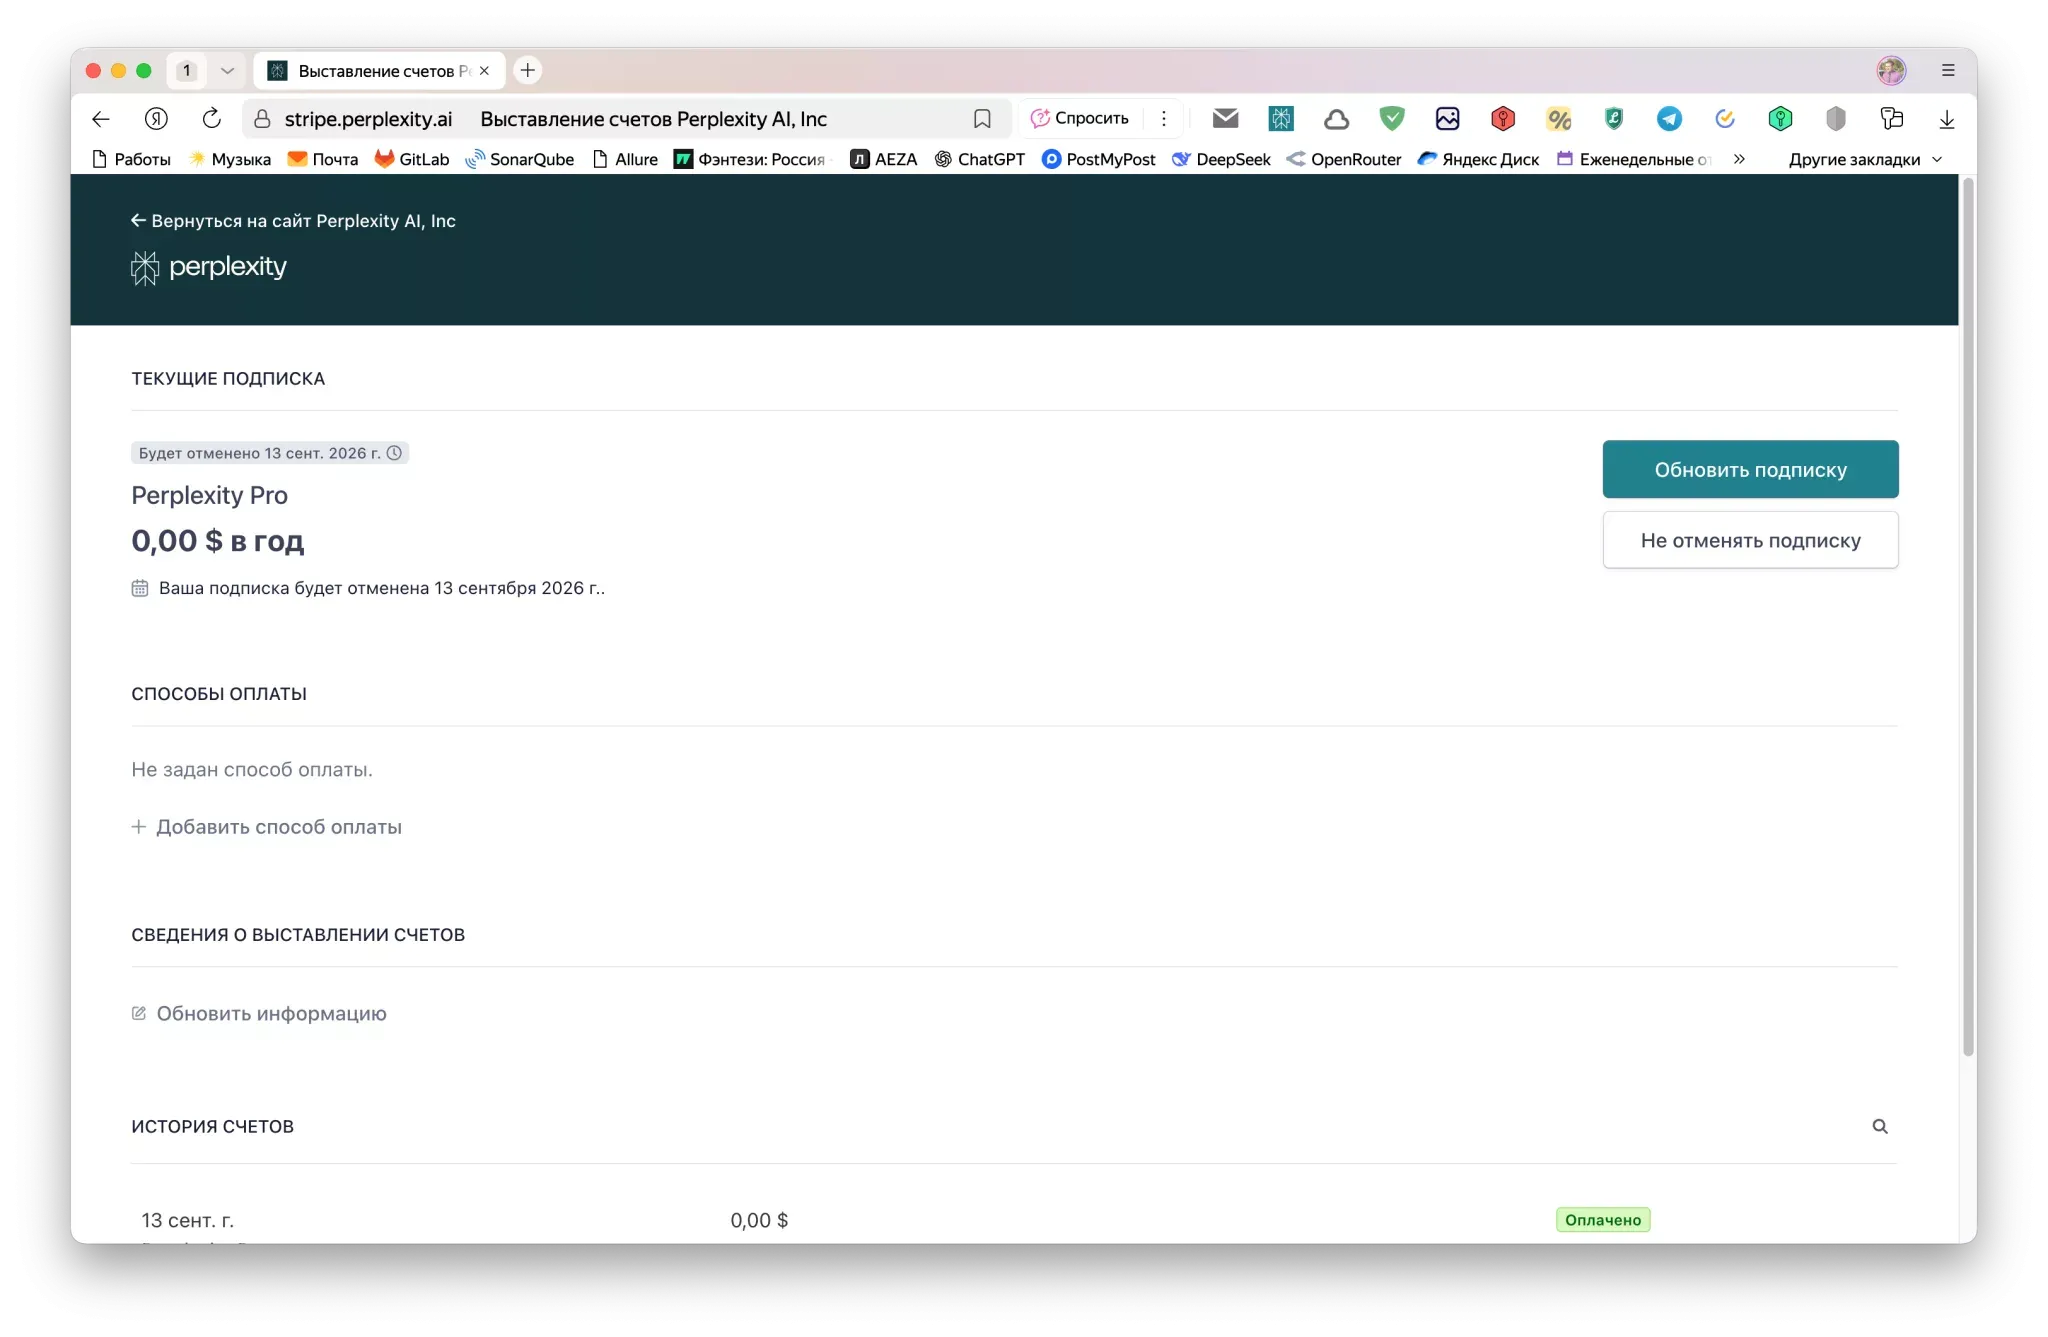Click the stripe.perplexity.ai address bar
Viewport: 2048px width, 1337px height.
(x=625, y=119)
